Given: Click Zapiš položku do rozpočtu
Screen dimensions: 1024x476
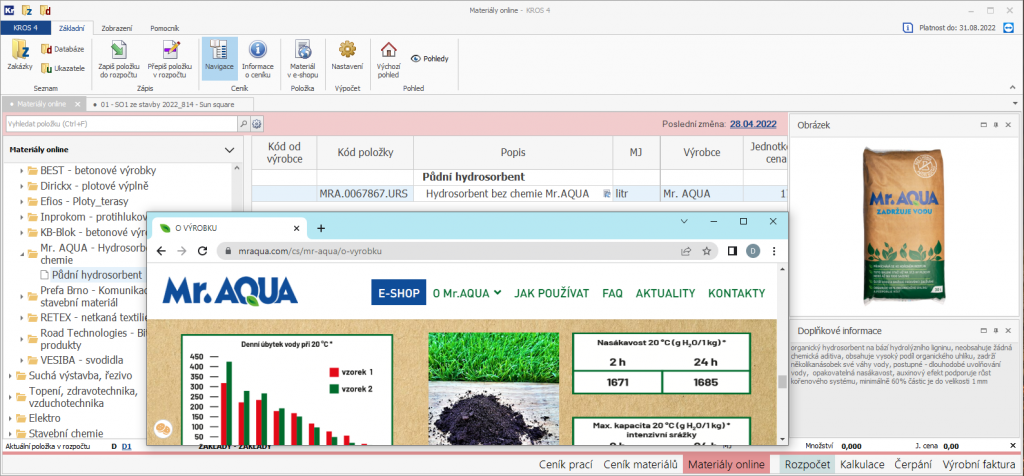Looking at the screenshot, I should pos(118,59).
